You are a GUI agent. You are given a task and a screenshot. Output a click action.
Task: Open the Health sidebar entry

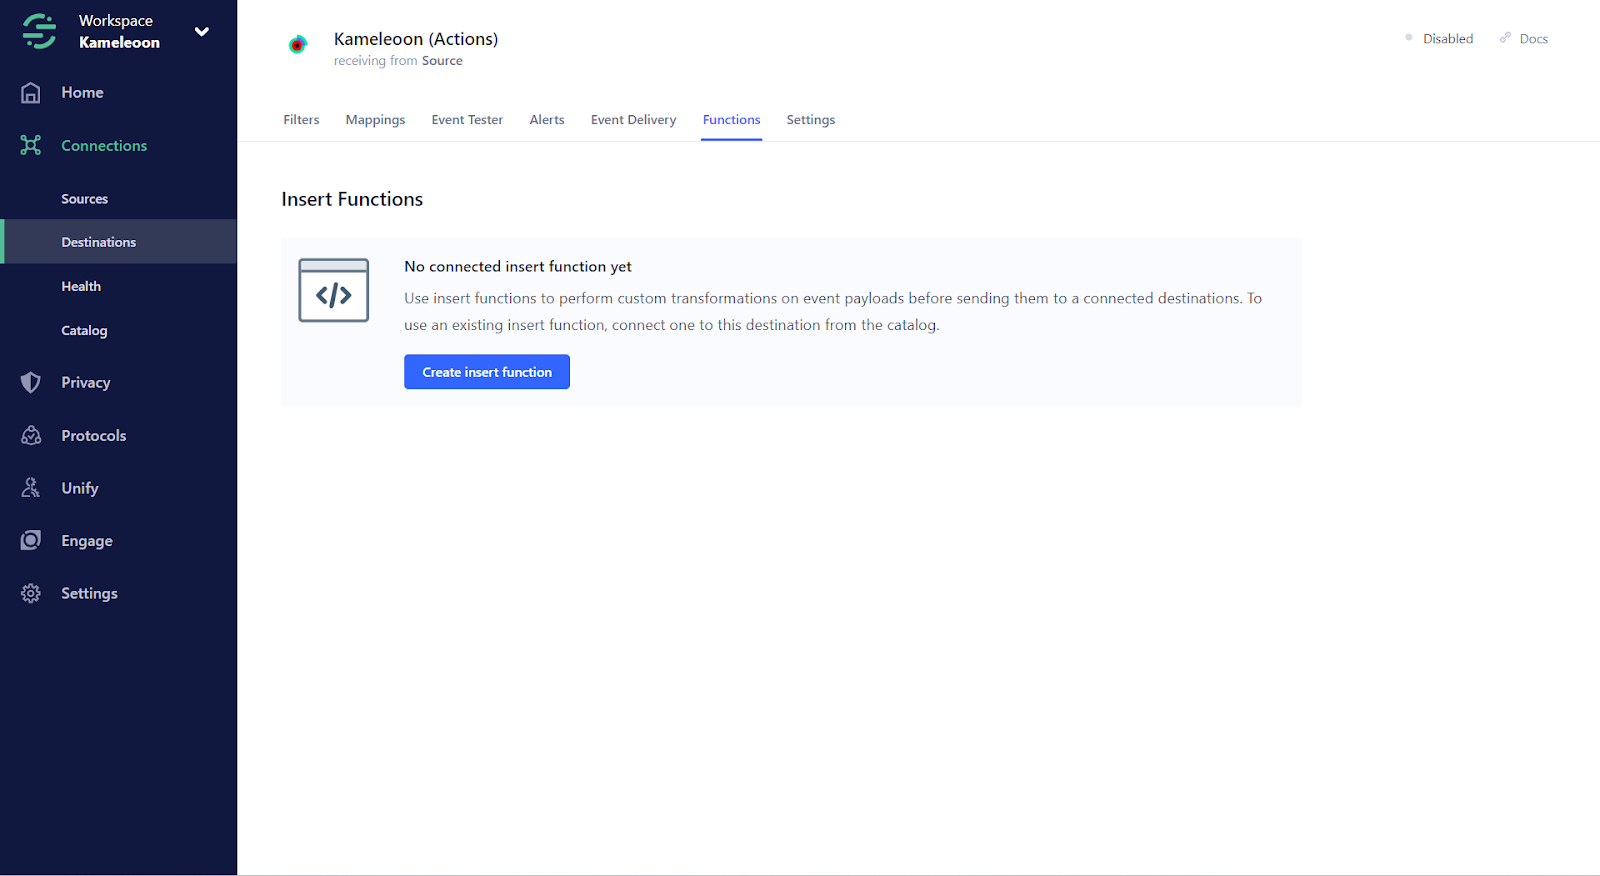(81, 286)
